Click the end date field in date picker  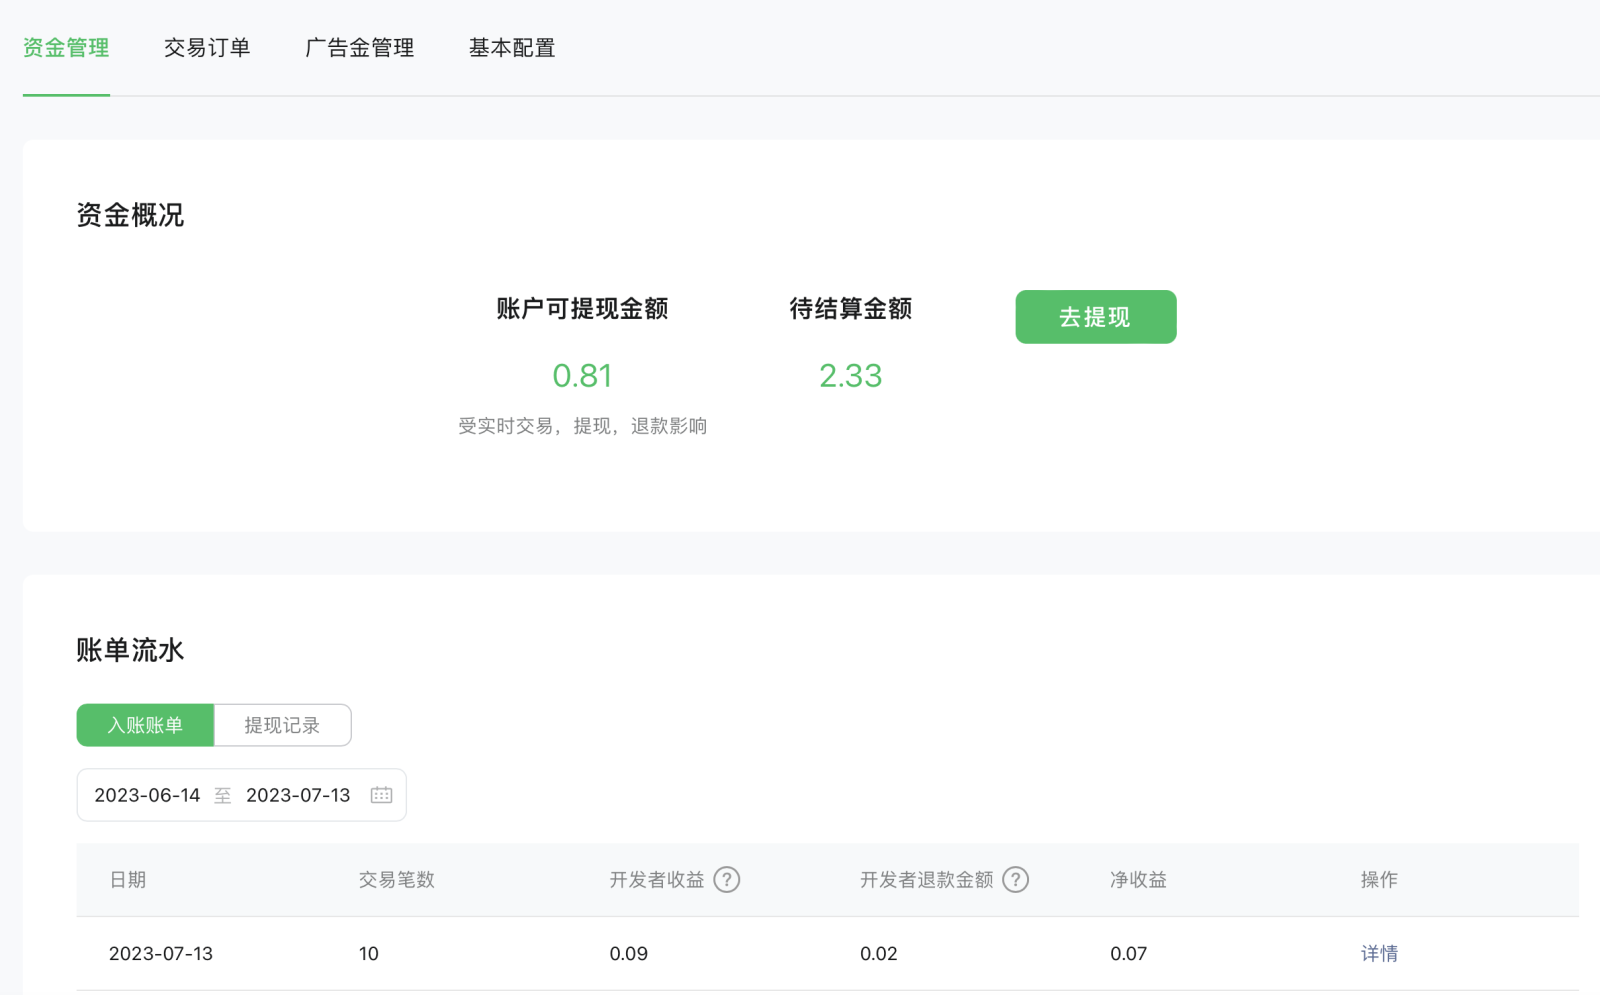coord(298,795)
